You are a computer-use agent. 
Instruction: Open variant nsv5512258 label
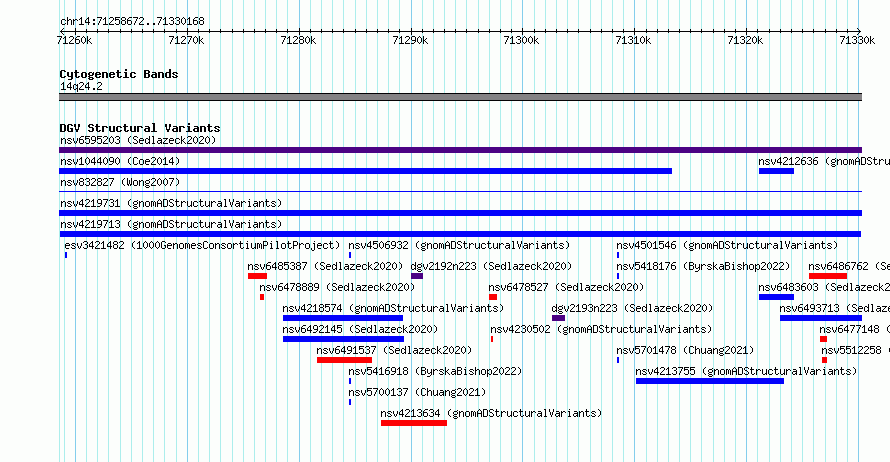pyautogui.click(x=855, y=350)
